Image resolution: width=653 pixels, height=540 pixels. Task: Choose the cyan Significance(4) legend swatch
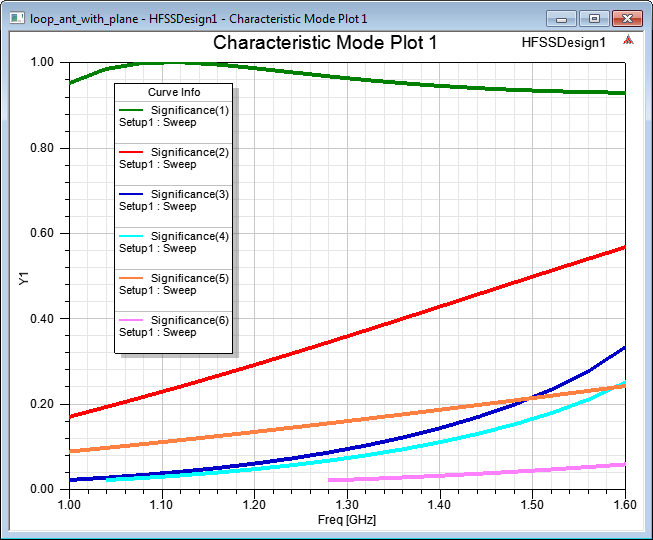tap(132, 236)
